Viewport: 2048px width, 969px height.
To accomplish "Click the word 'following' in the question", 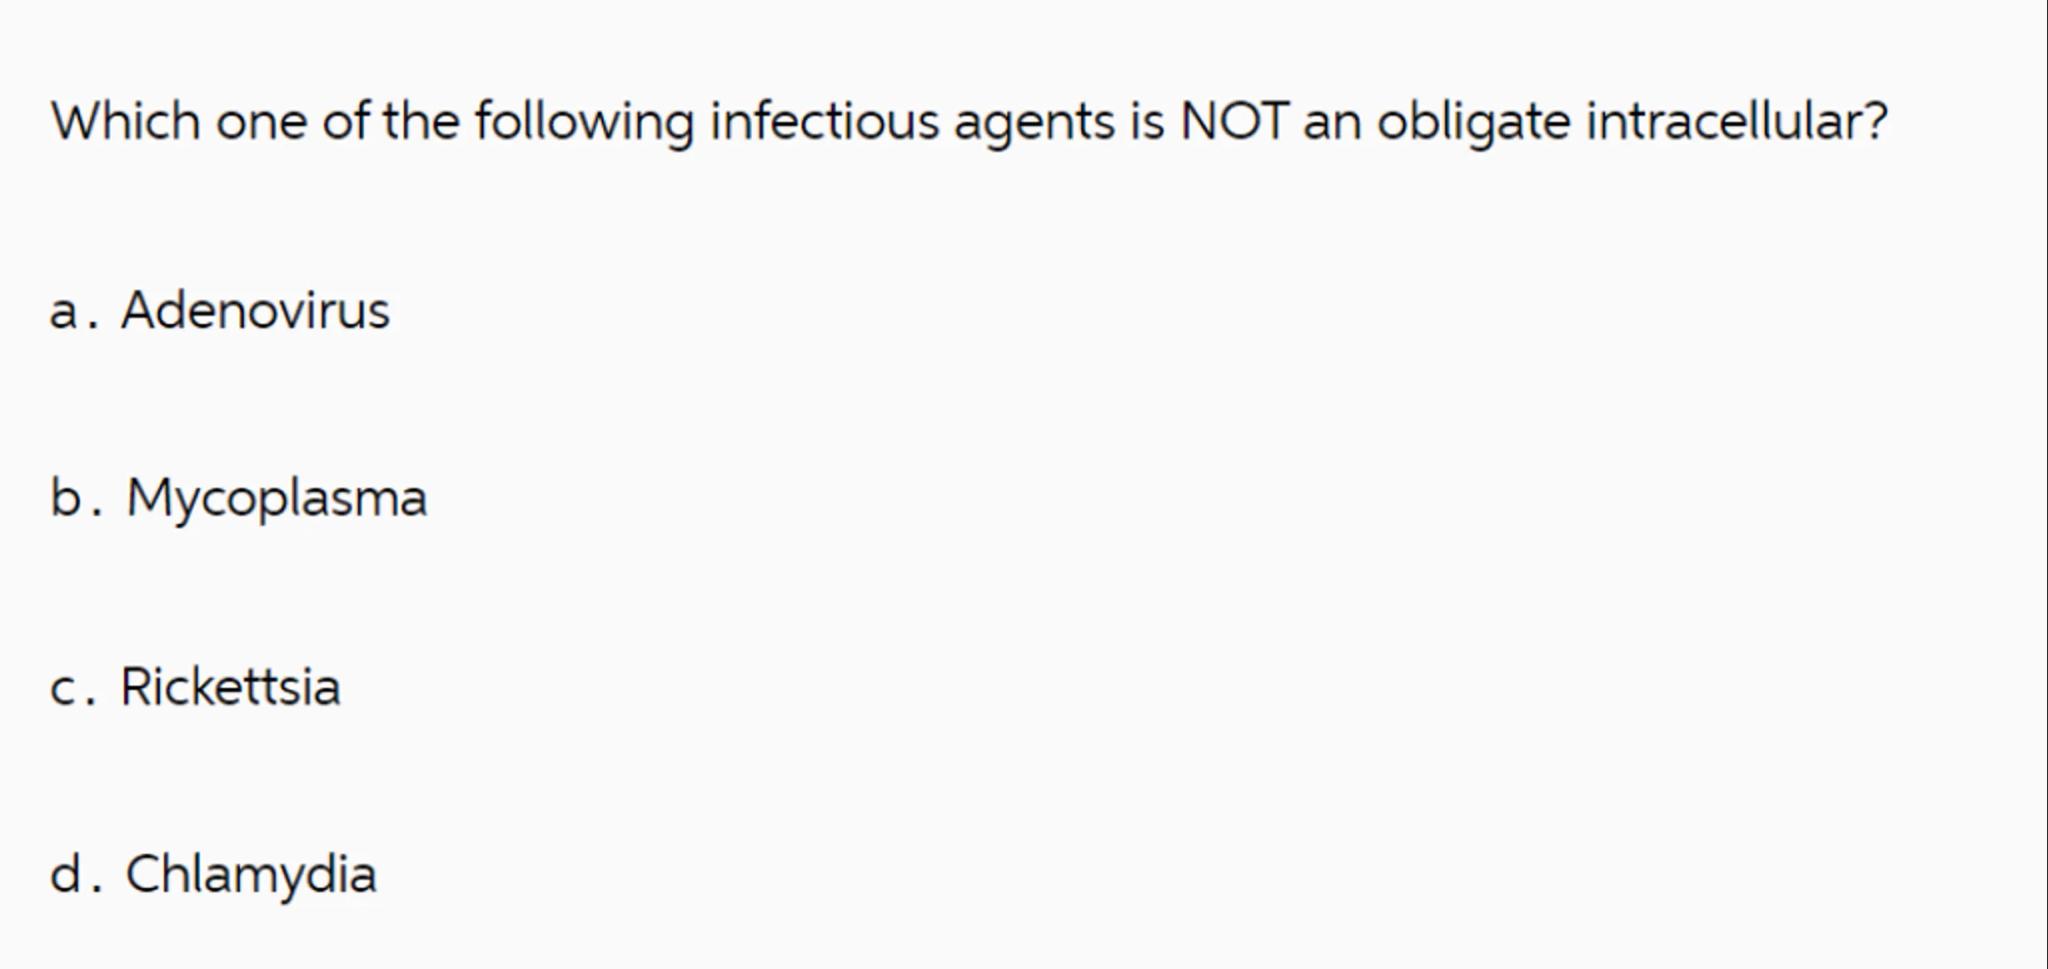I will pyautogui.click(x=583, y=123).
